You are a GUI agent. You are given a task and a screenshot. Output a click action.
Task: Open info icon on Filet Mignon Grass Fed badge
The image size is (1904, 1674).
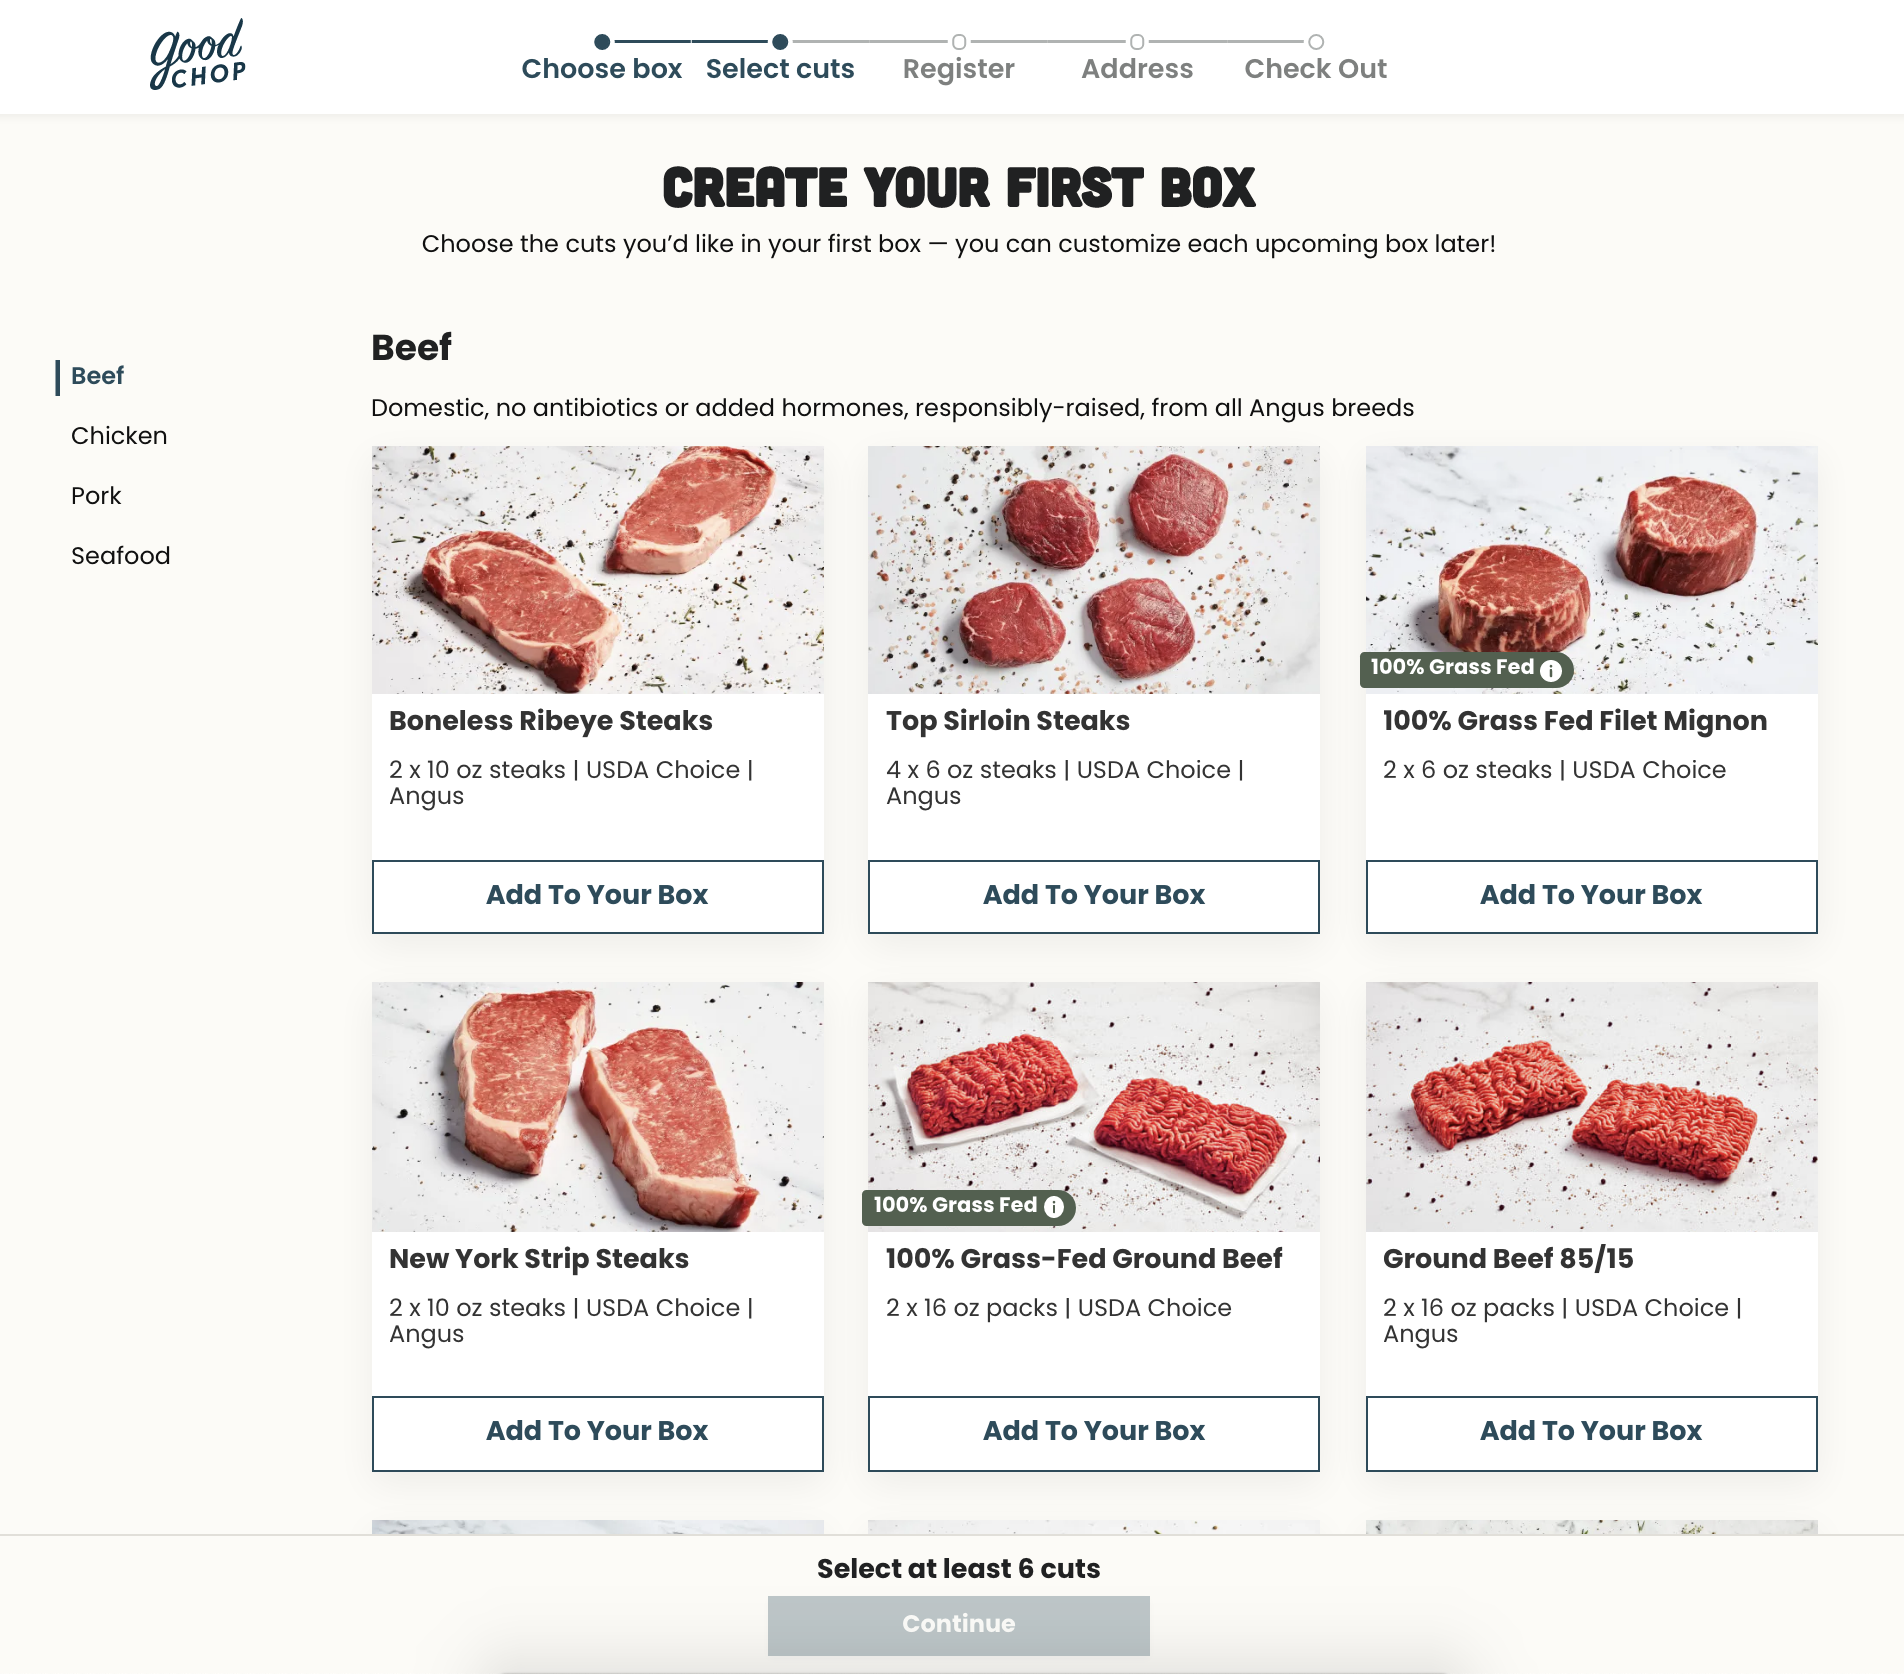(1550, 670)
